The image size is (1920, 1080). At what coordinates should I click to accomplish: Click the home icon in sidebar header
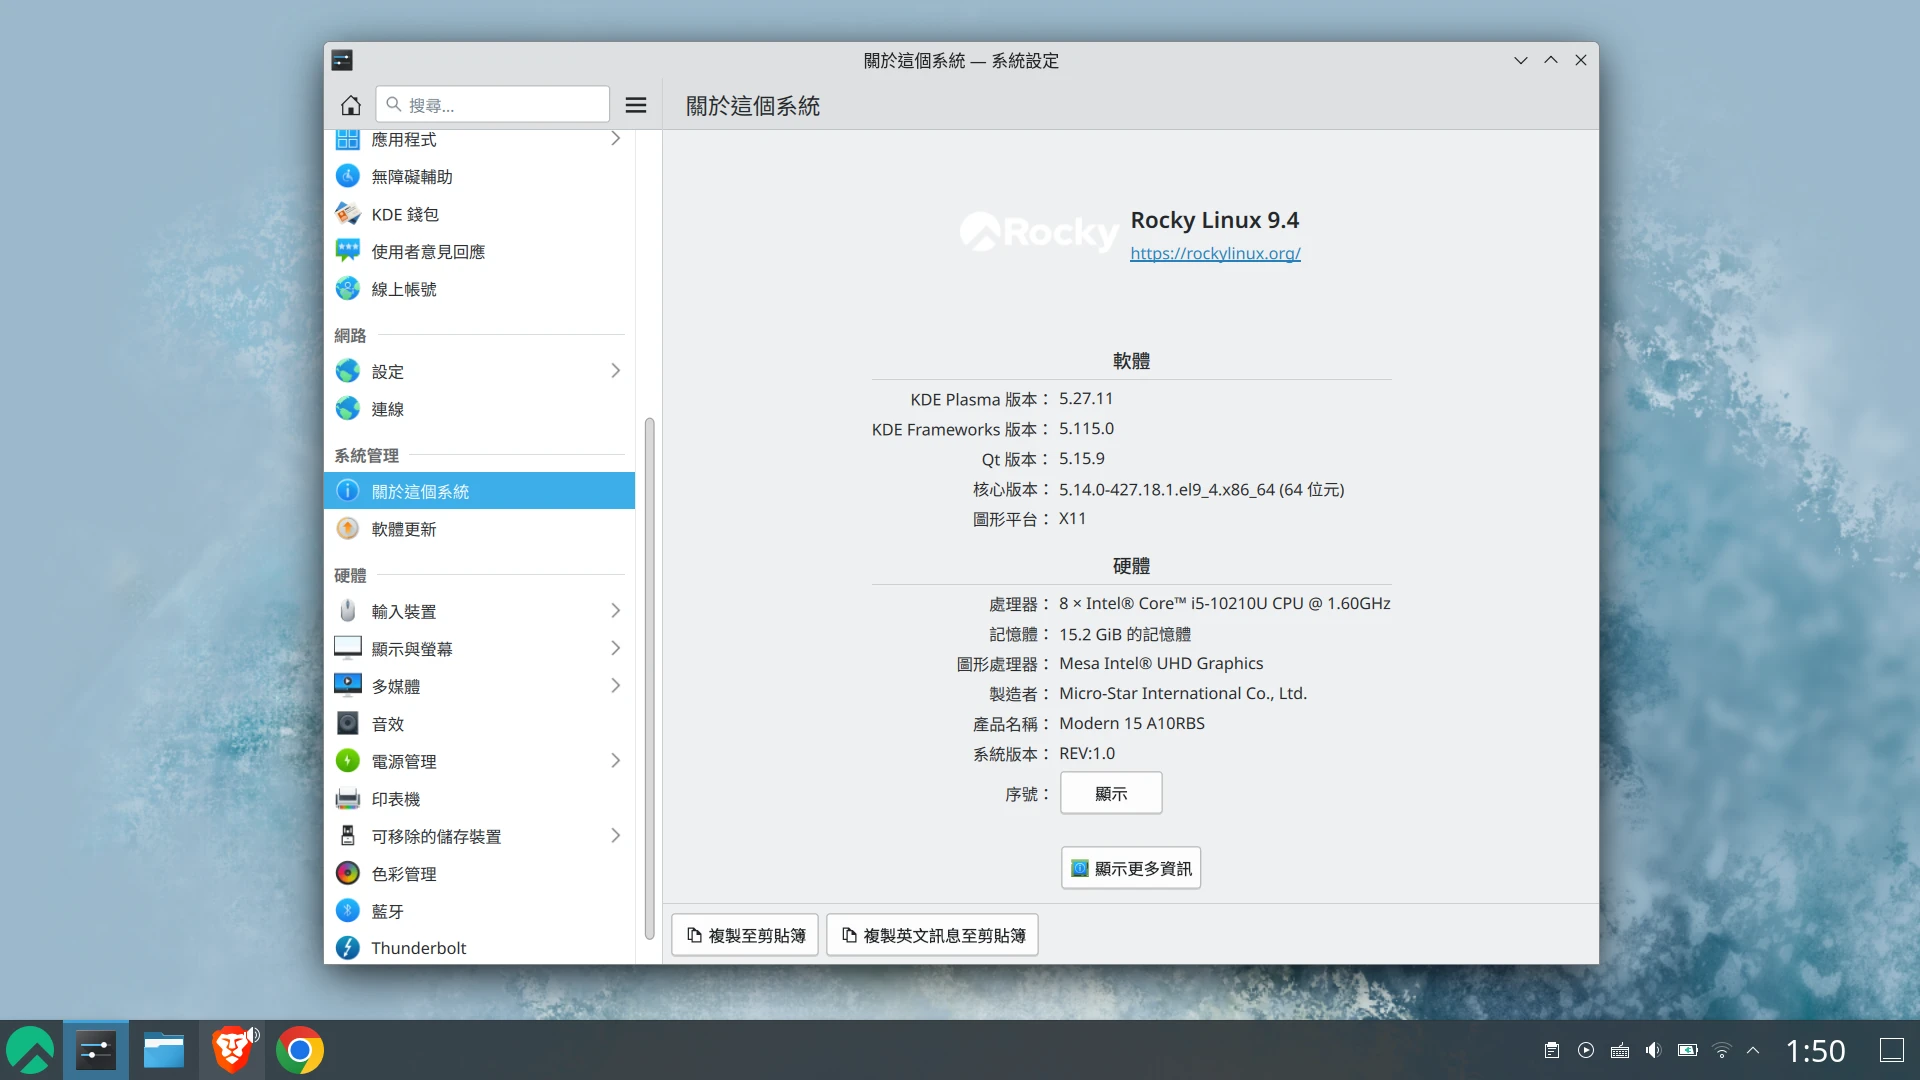click(350, 105)
